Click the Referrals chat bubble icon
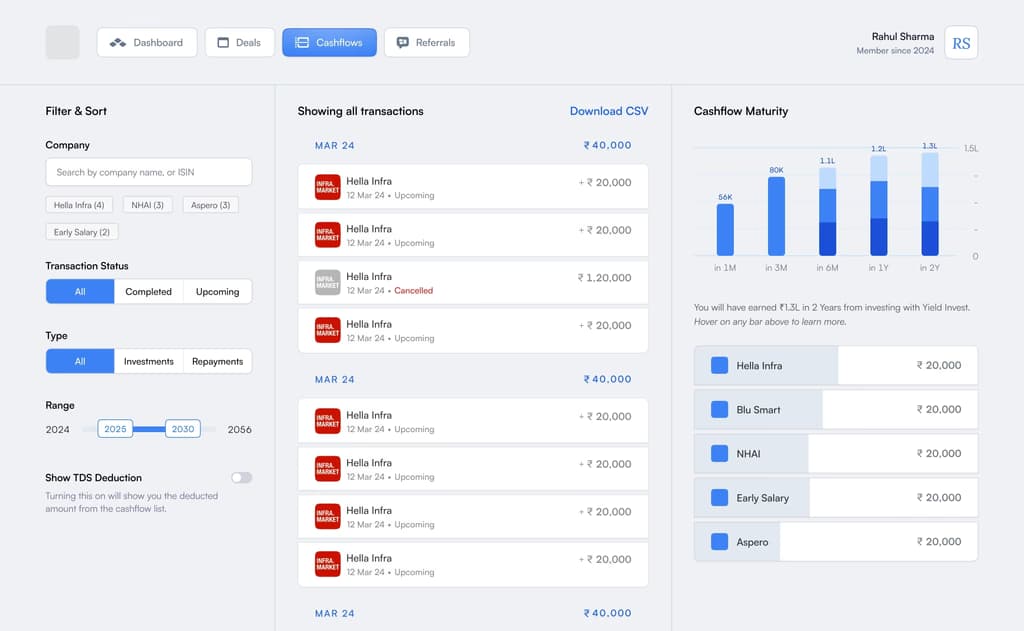Screen dimensions: 1024x631 403,42
